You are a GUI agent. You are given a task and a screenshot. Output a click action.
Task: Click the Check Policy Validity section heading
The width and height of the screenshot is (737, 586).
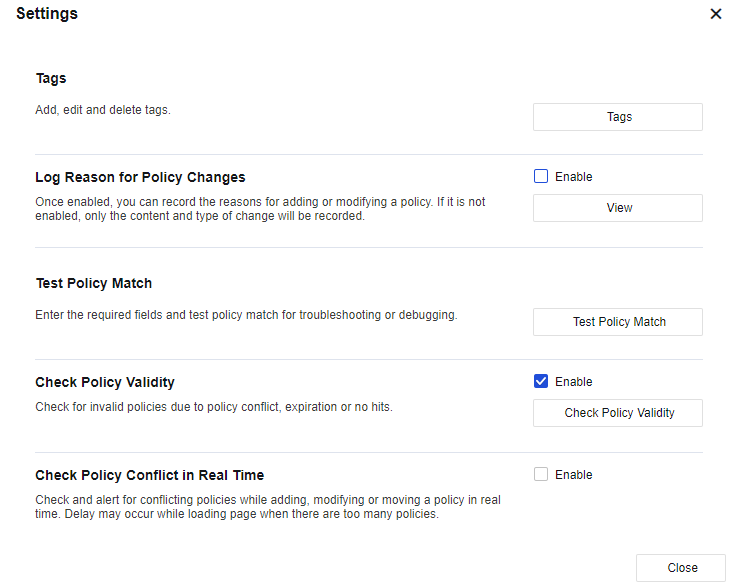[105, 382]
